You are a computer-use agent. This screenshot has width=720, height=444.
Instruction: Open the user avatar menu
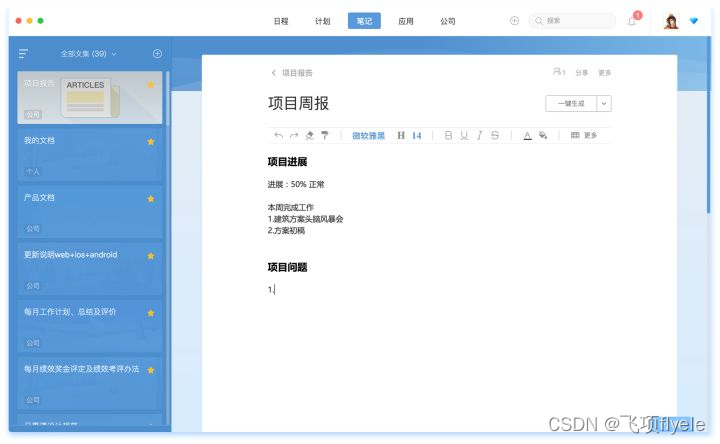click(x=671, y=21)
